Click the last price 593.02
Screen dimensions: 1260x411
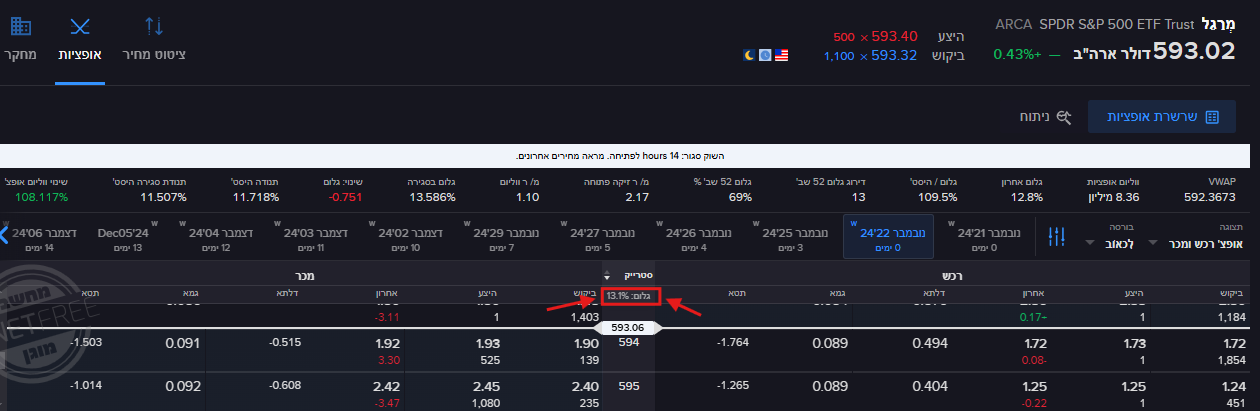[x=1194, y=51]
